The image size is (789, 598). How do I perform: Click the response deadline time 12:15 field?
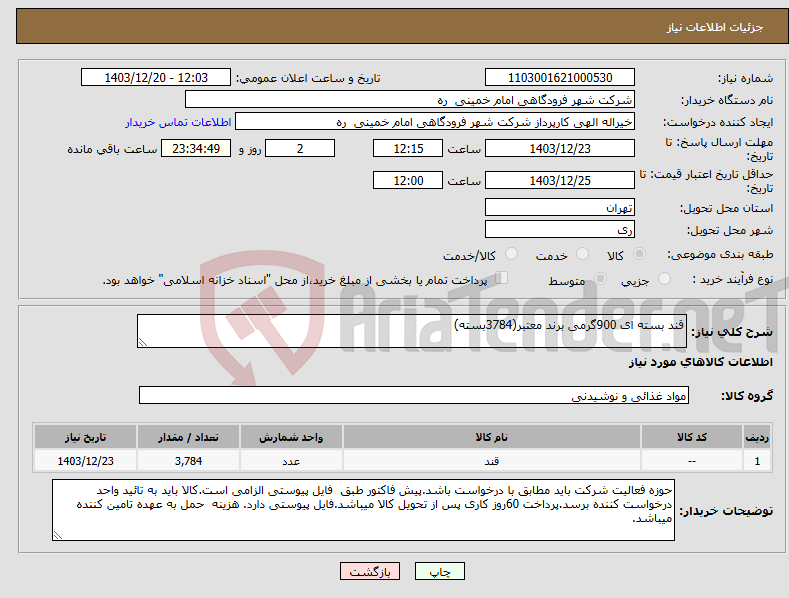[408, 148]
